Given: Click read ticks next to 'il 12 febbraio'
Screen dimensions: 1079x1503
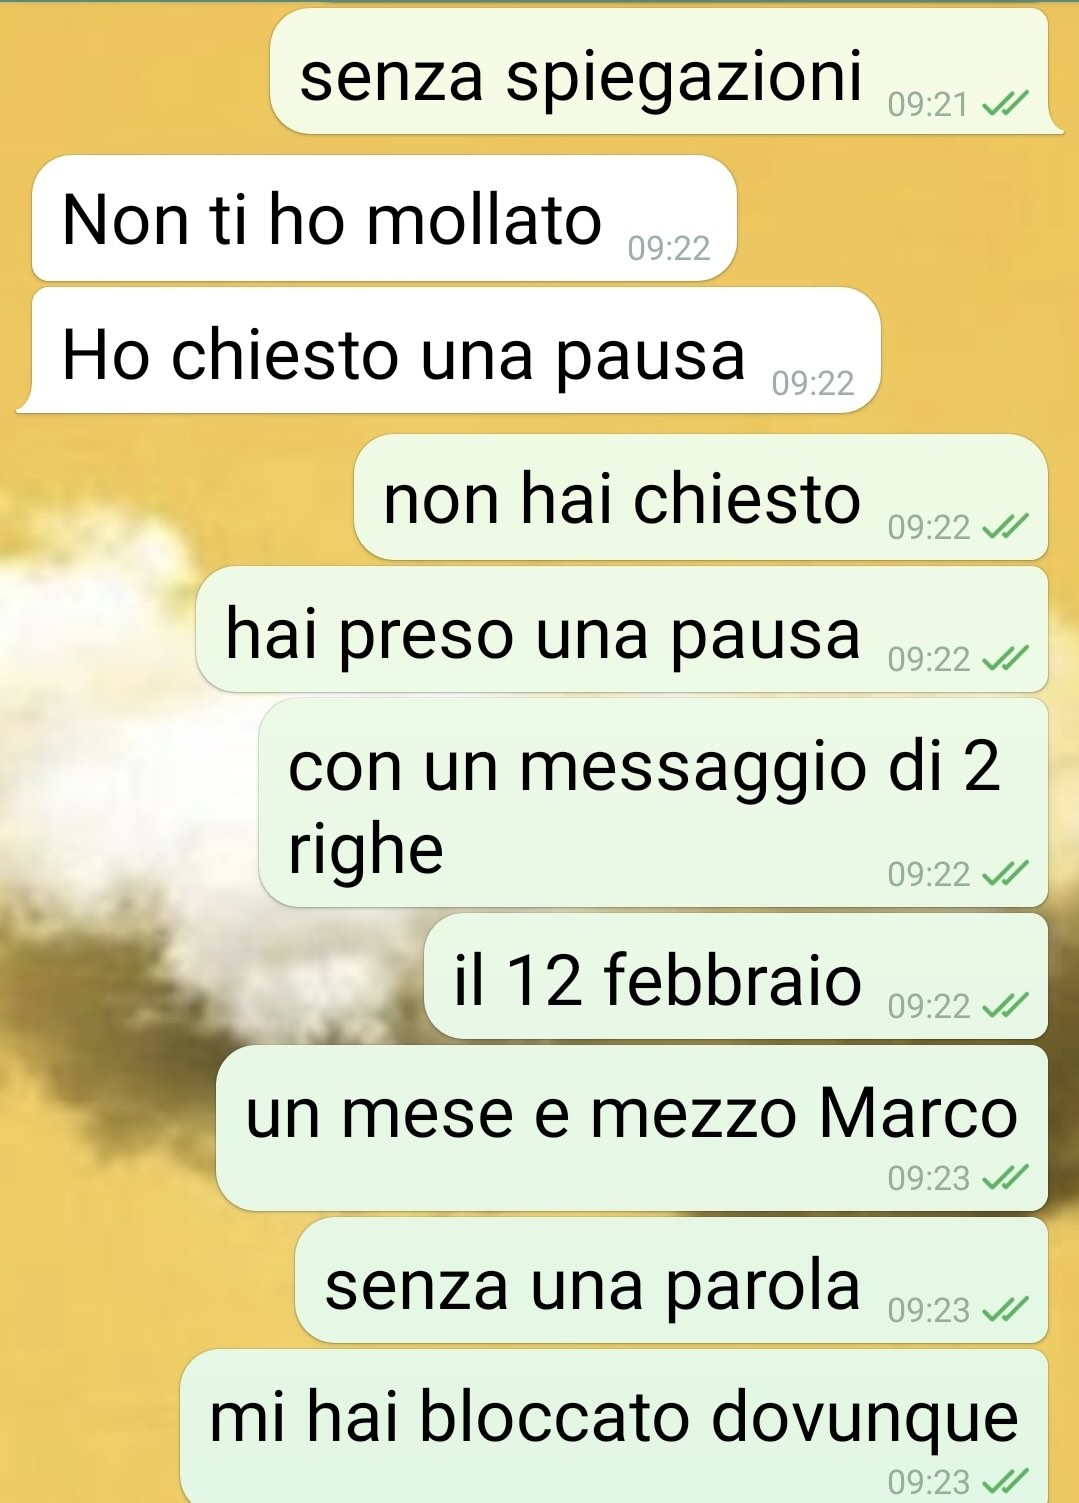Looking at the screenshot, I should point(1004,1006).
